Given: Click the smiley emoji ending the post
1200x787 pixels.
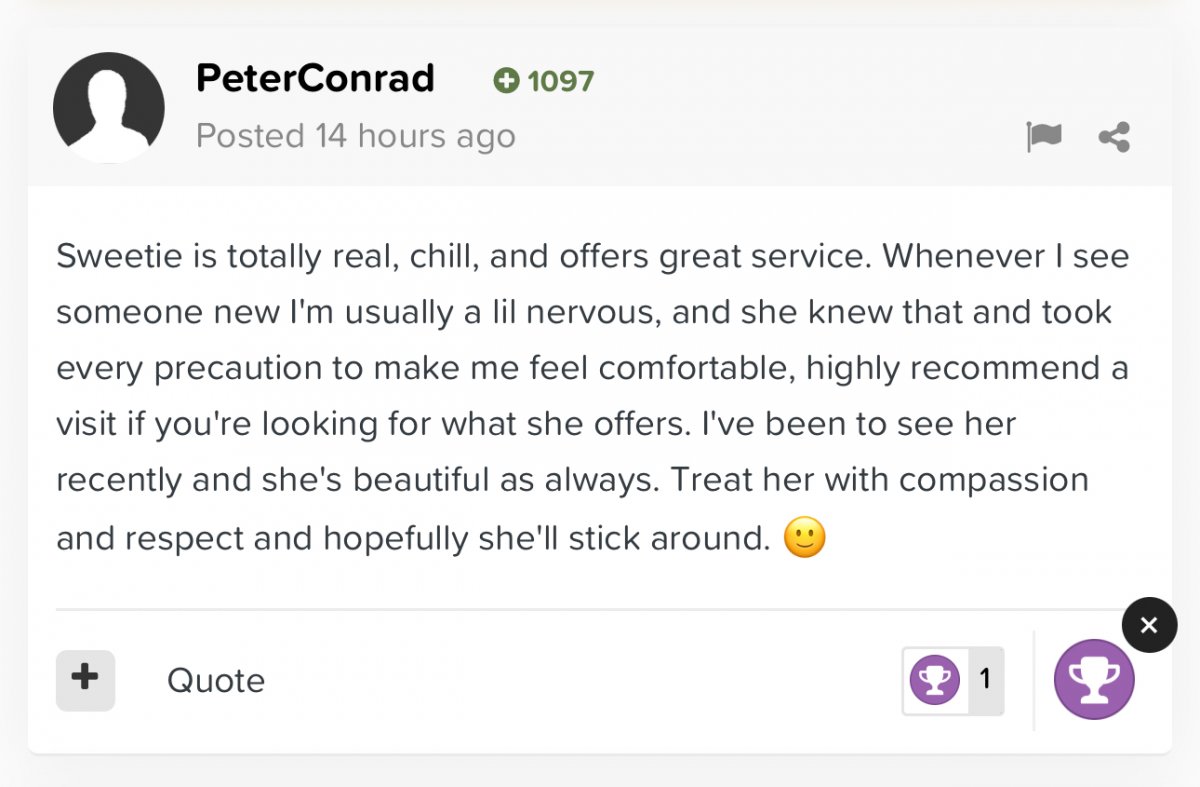Looking at the screenshot, I should (804, 540).
